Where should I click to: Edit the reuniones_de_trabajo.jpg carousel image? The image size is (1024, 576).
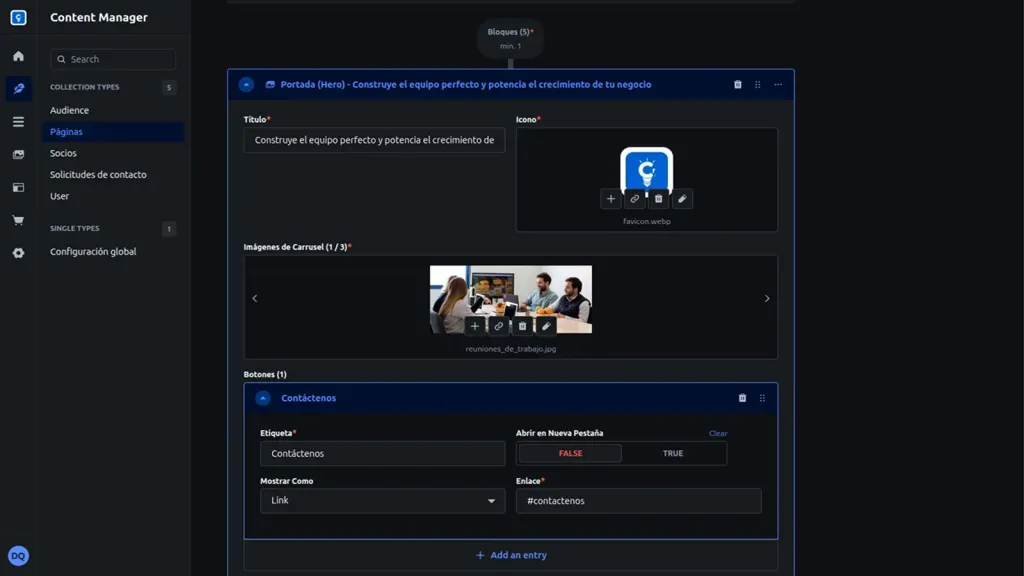(x=546, y=326)
